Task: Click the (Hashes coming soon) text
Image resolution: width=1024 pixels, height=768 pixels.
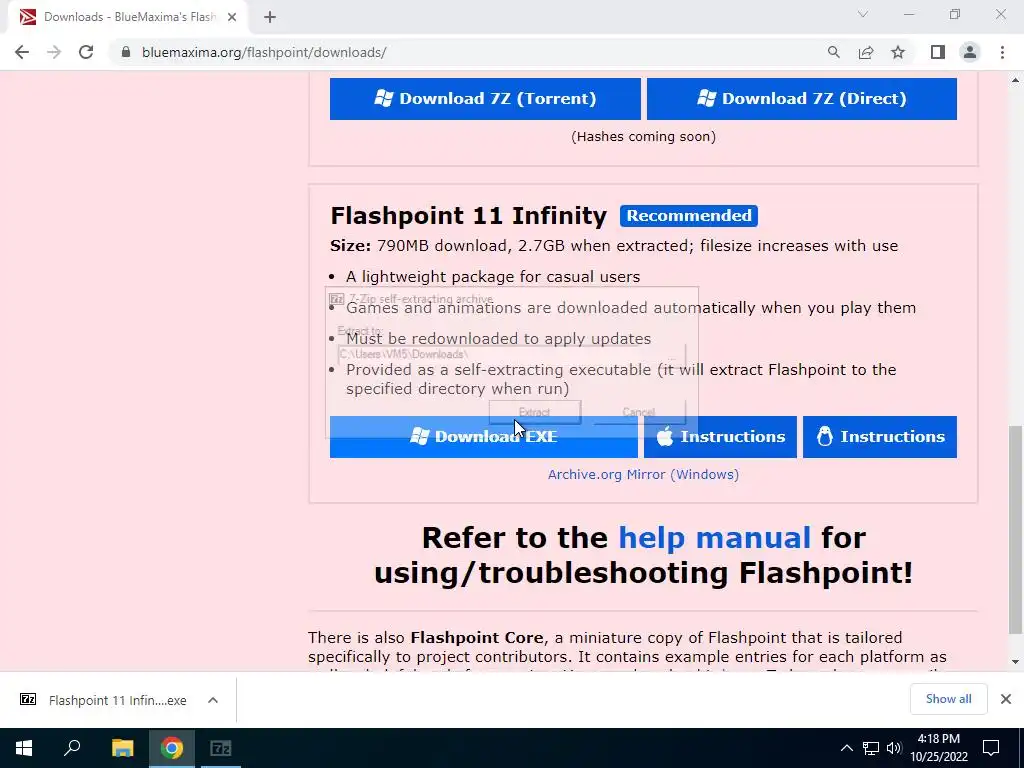Action: click(643, 136)
